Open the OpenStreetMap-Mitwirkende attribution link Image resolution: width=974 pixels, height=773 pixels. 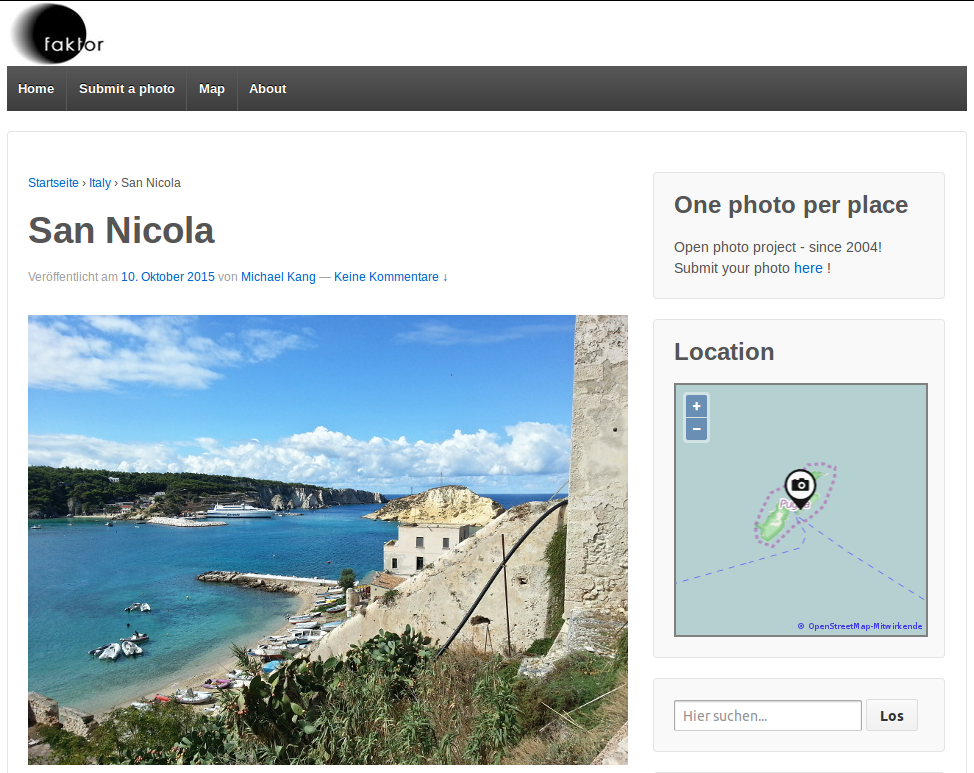[865, 626]
